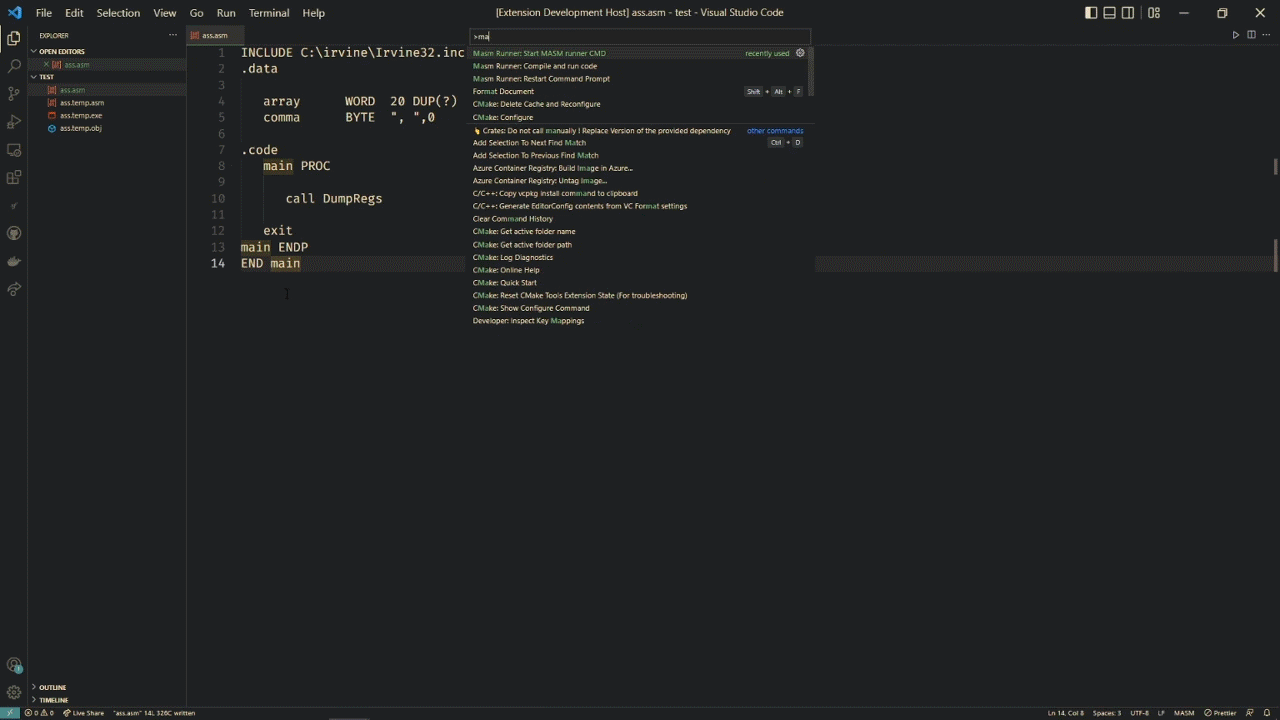Viewport: 1280px width, 720px height.
Task: Open the Terminal menu
Action: tap(269, 13)
